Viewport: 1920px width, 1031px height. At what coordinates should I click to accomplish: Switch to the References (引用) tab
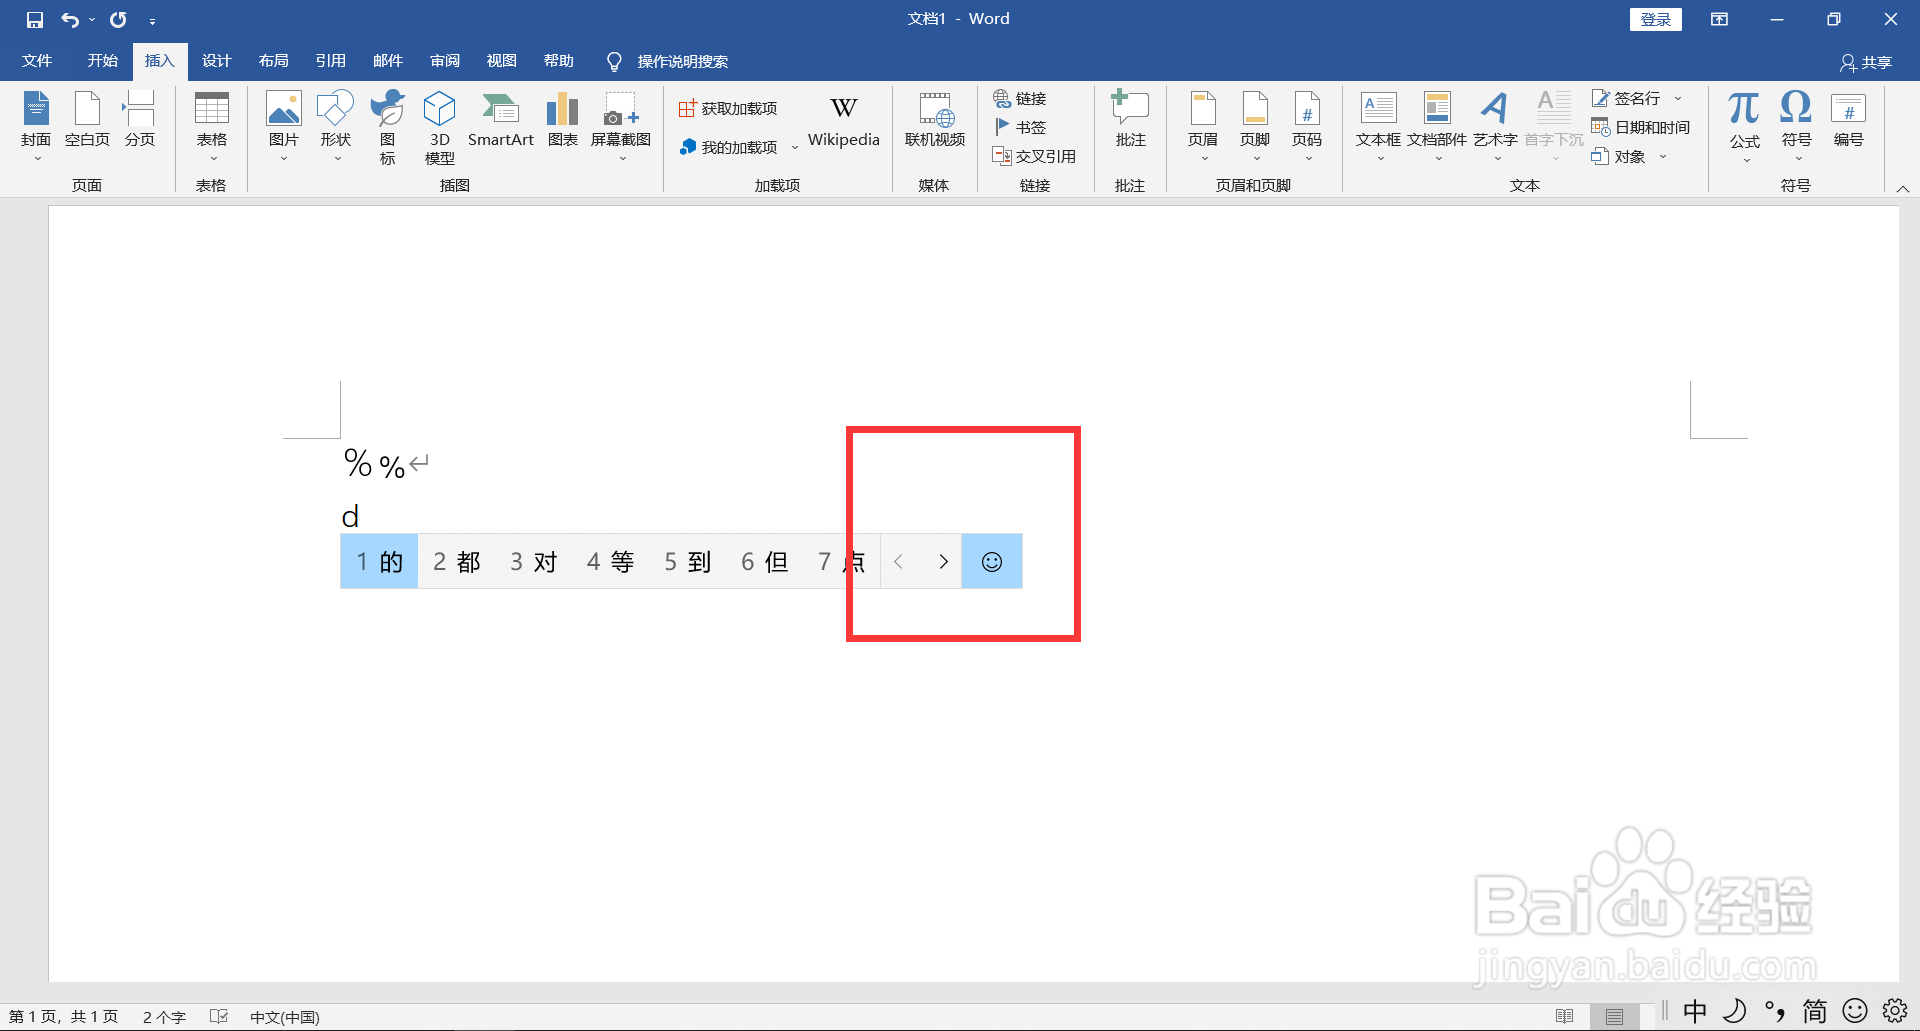330,61
